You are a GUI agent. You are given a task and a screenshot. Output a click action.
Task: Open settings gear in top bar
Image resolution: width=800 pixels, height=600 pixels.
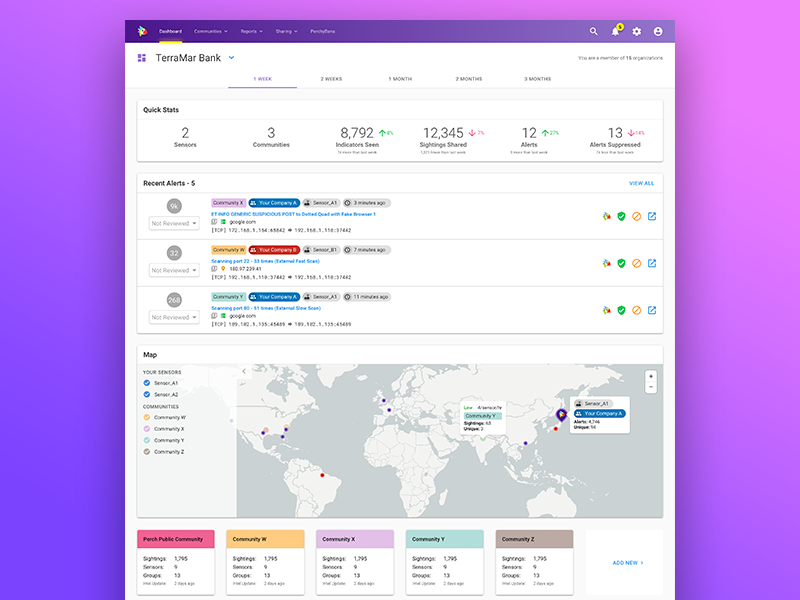(637, 31)
